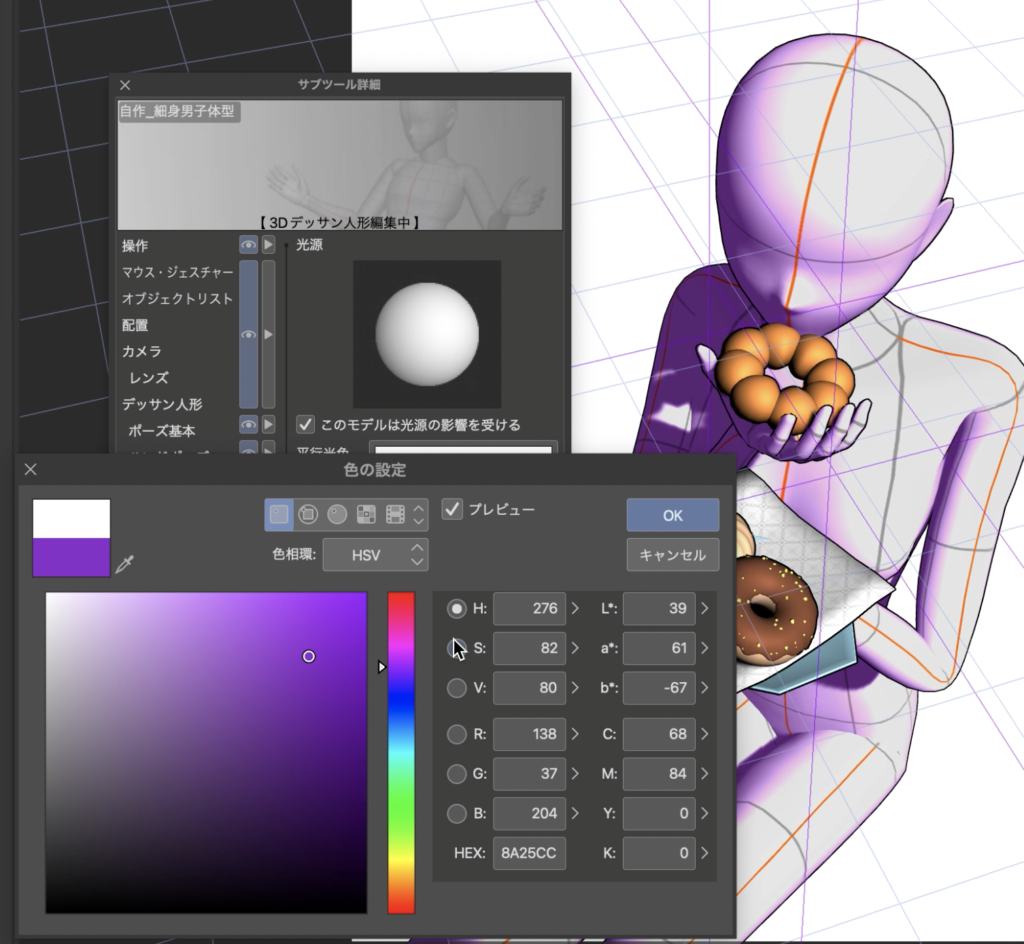The image size is (1024, 944).
Task: Close the サブツール詳細 panel
Action: (x=125, y=85)
